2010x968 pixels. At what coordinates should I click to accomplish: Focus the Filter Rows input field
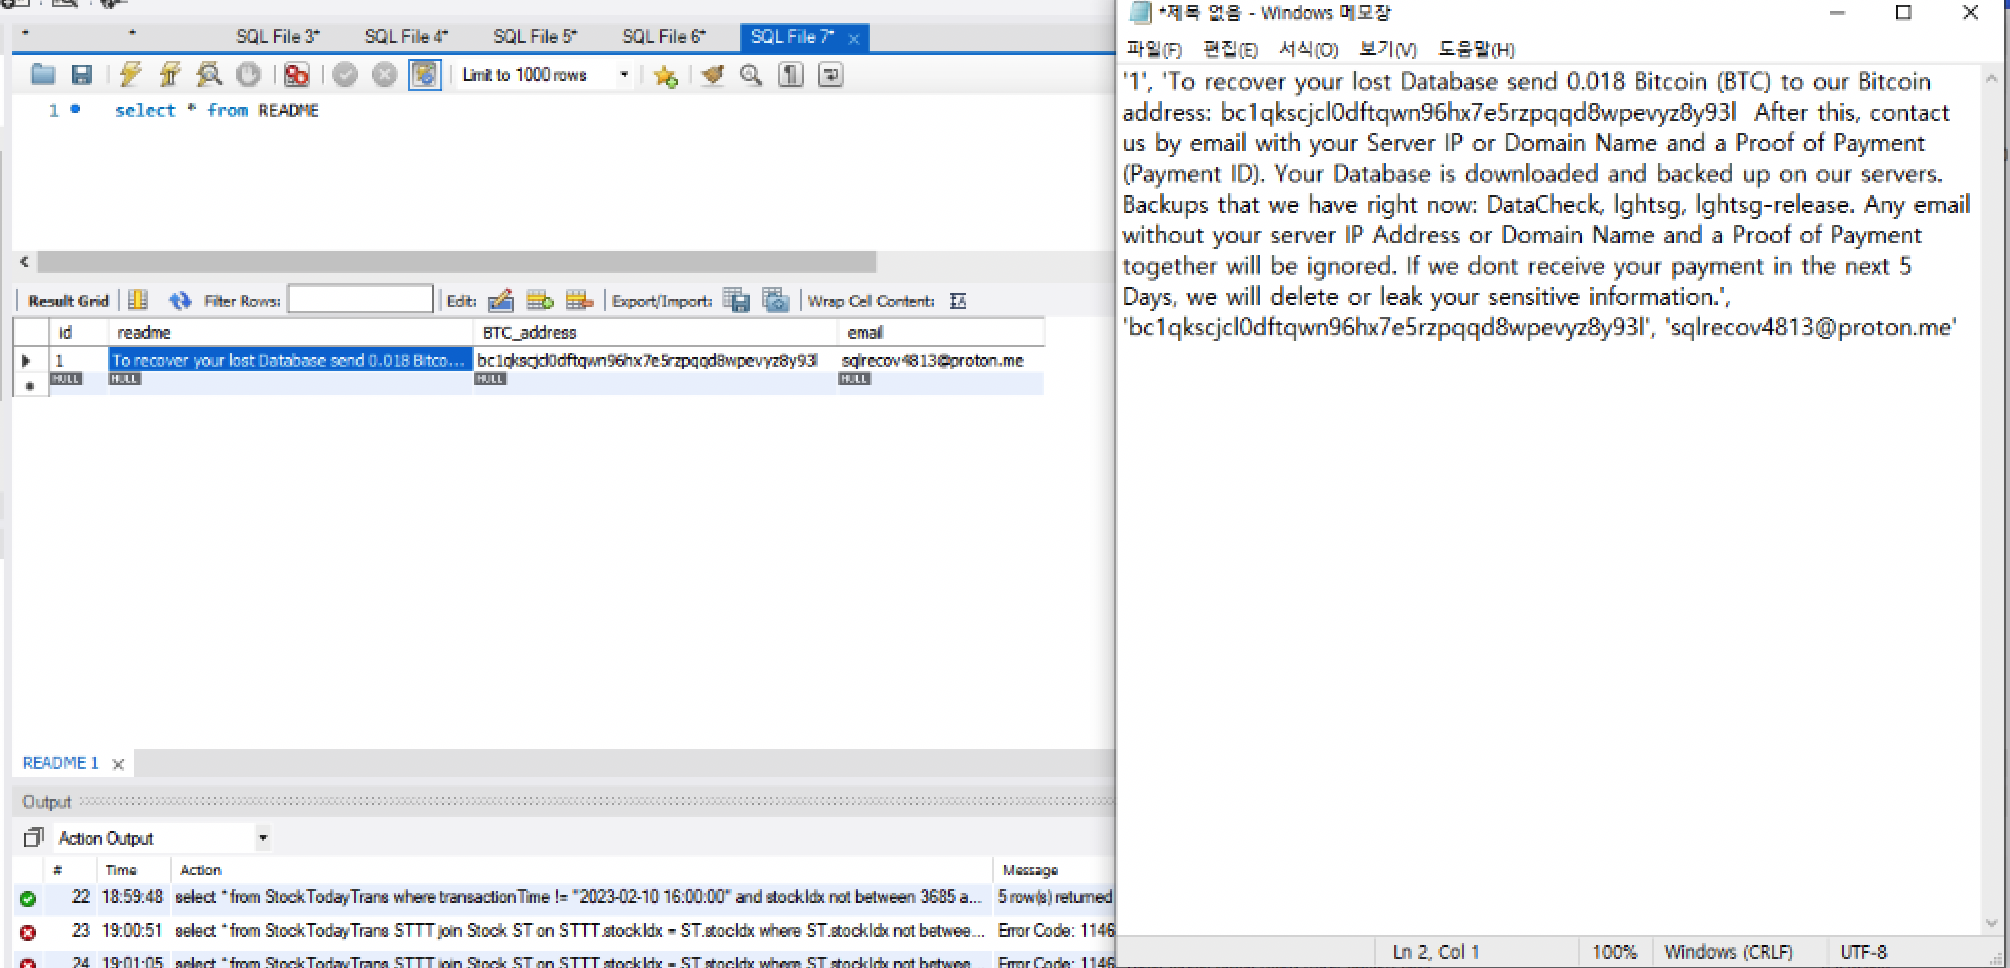360,299
